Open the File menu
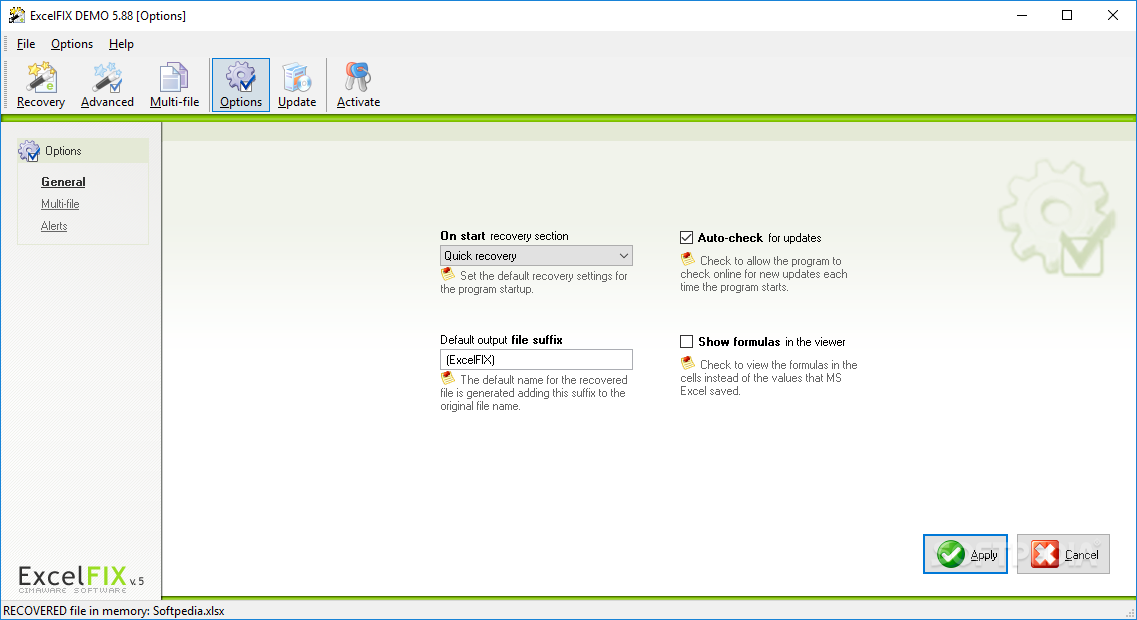The image size is (1137, 620). [25, 44]
